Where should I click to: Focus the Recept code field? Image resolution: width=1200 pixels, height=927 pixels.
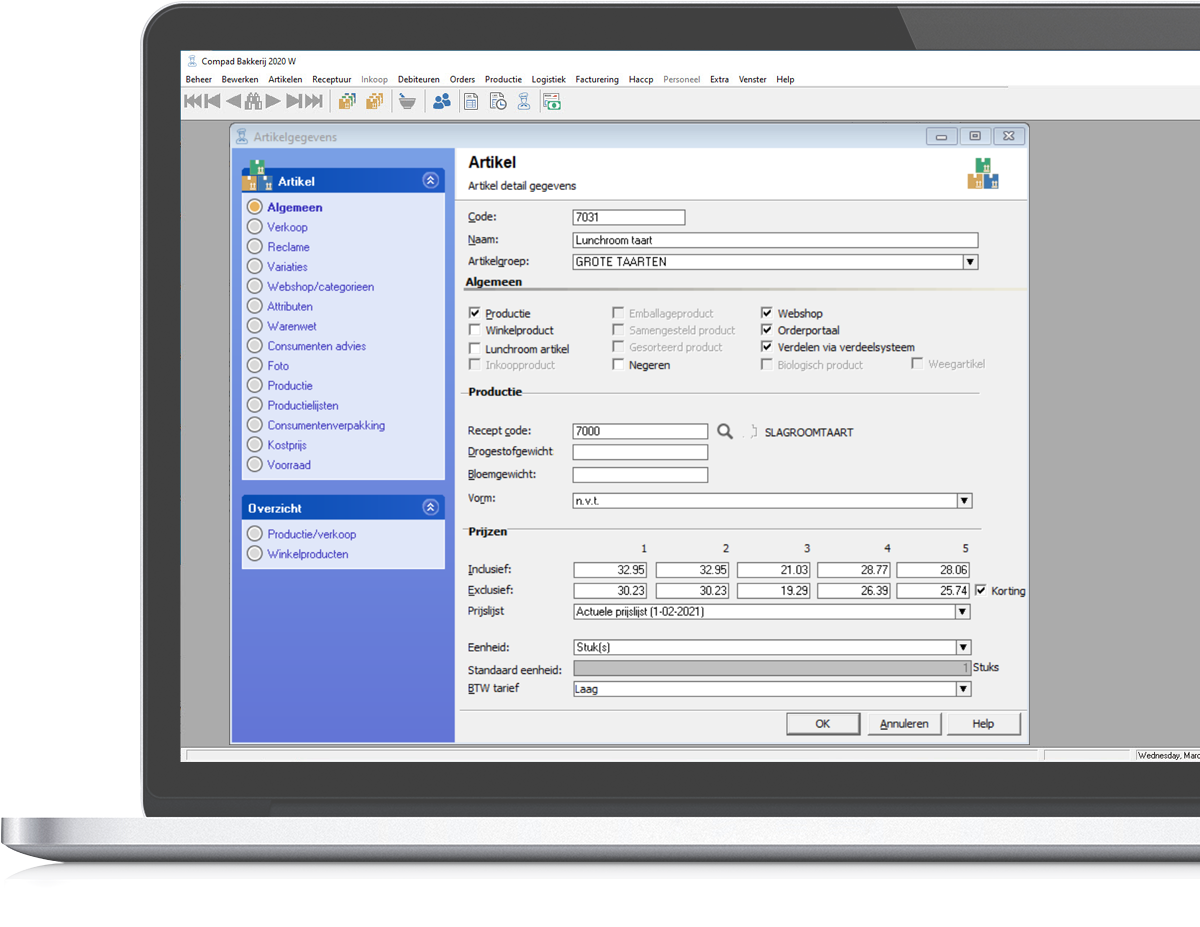point(640,432)
